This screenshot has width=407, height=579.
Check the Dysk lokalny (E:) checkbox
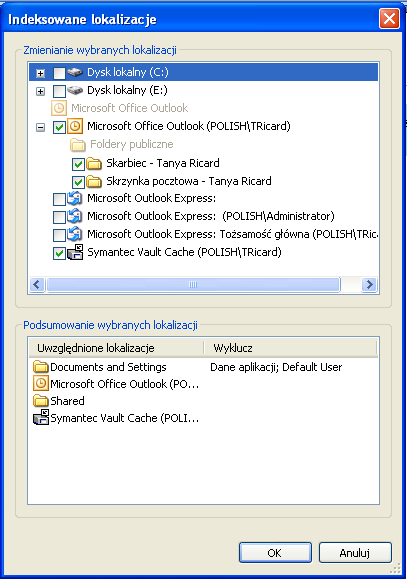pyautogui.click(x=59, y=91)
